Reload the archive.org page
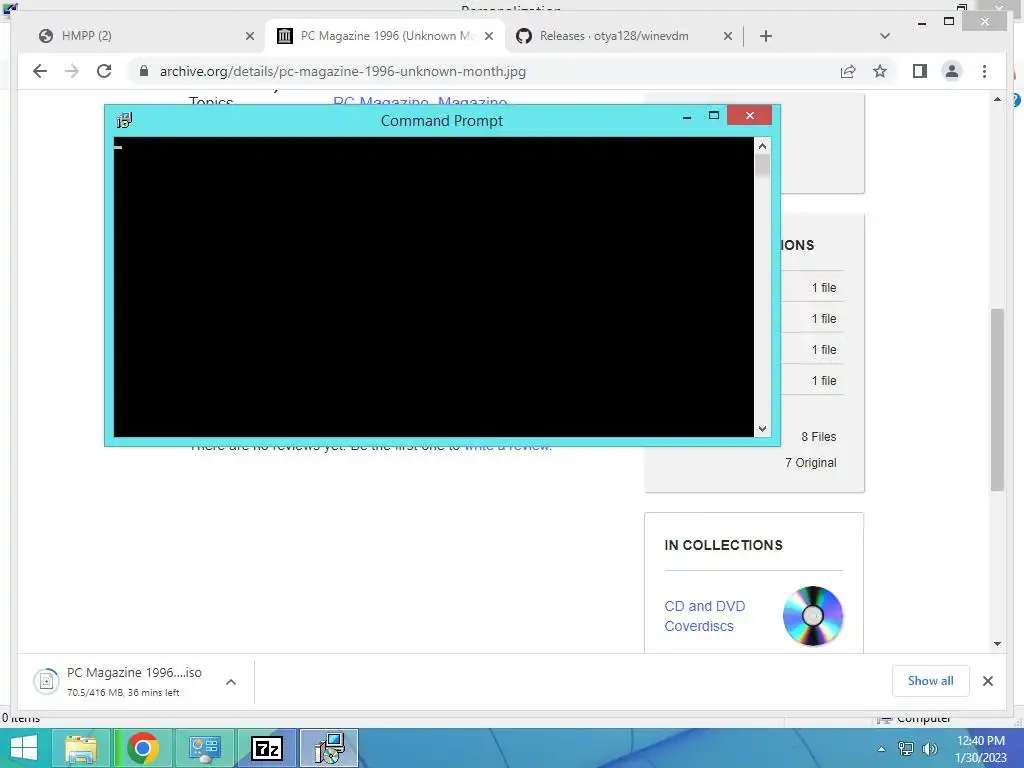Screen dimensions: 1024x768 pyautogui.click(x=104, y=71)
